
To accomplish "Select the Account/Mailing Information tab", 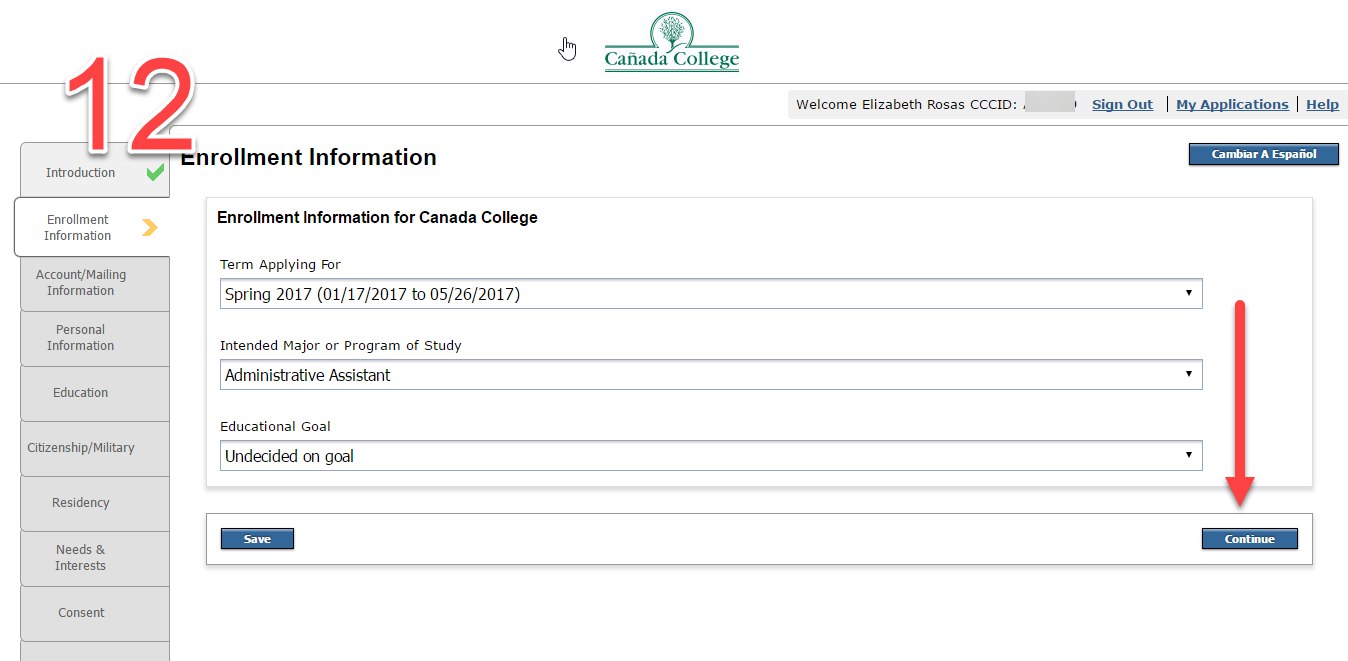I will [81, 283].
